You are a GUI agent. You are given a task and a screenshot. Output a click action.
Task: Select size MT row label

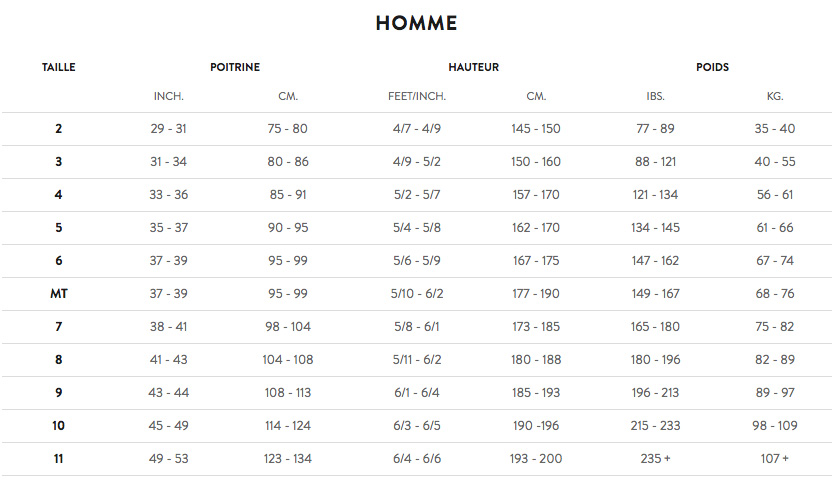(59, 294)
